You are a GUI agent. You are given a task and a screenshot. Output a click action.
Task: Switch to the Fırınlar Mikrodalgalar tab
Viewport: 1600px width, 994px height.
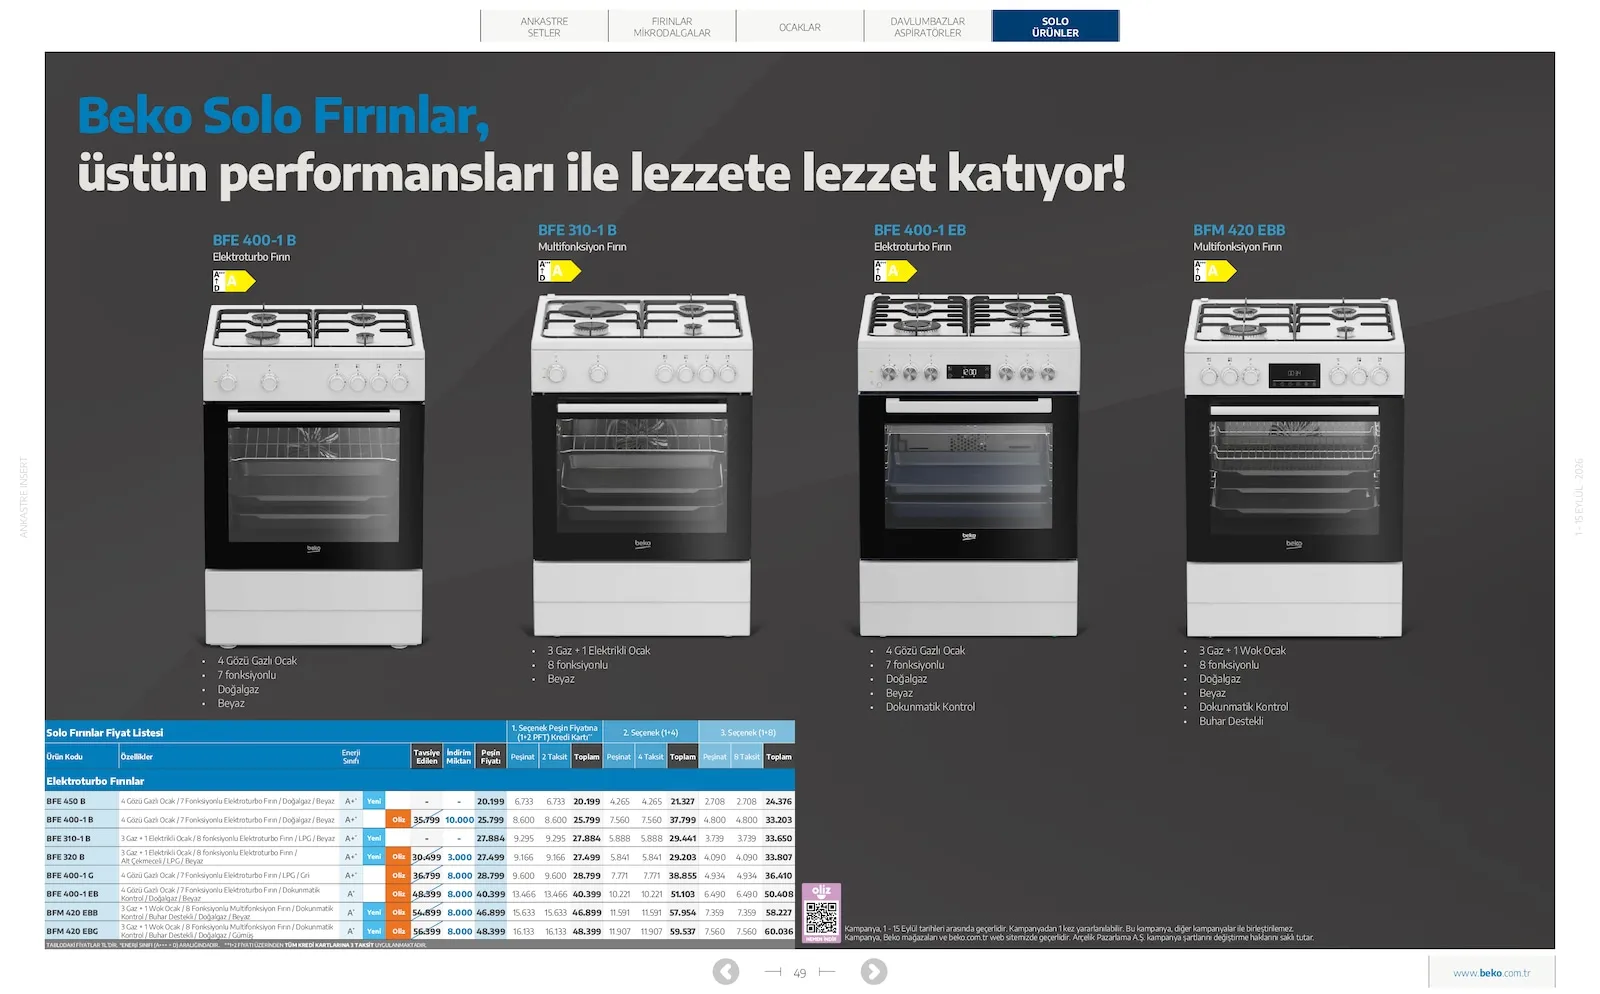[672, 27]
